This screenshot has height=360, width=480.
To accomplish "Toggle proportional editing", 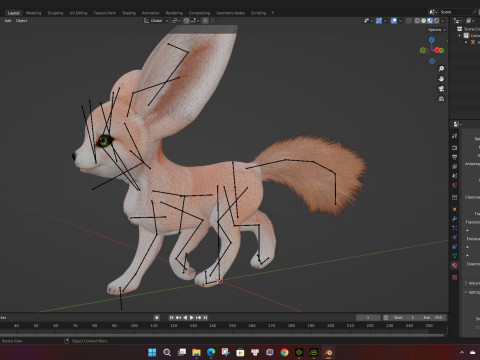I will tap(205, 21).
